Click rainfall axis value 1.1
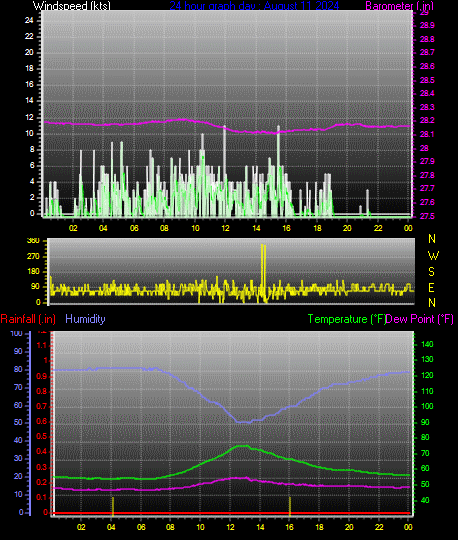This screenshot has height=540, width=458. point(42,345)
